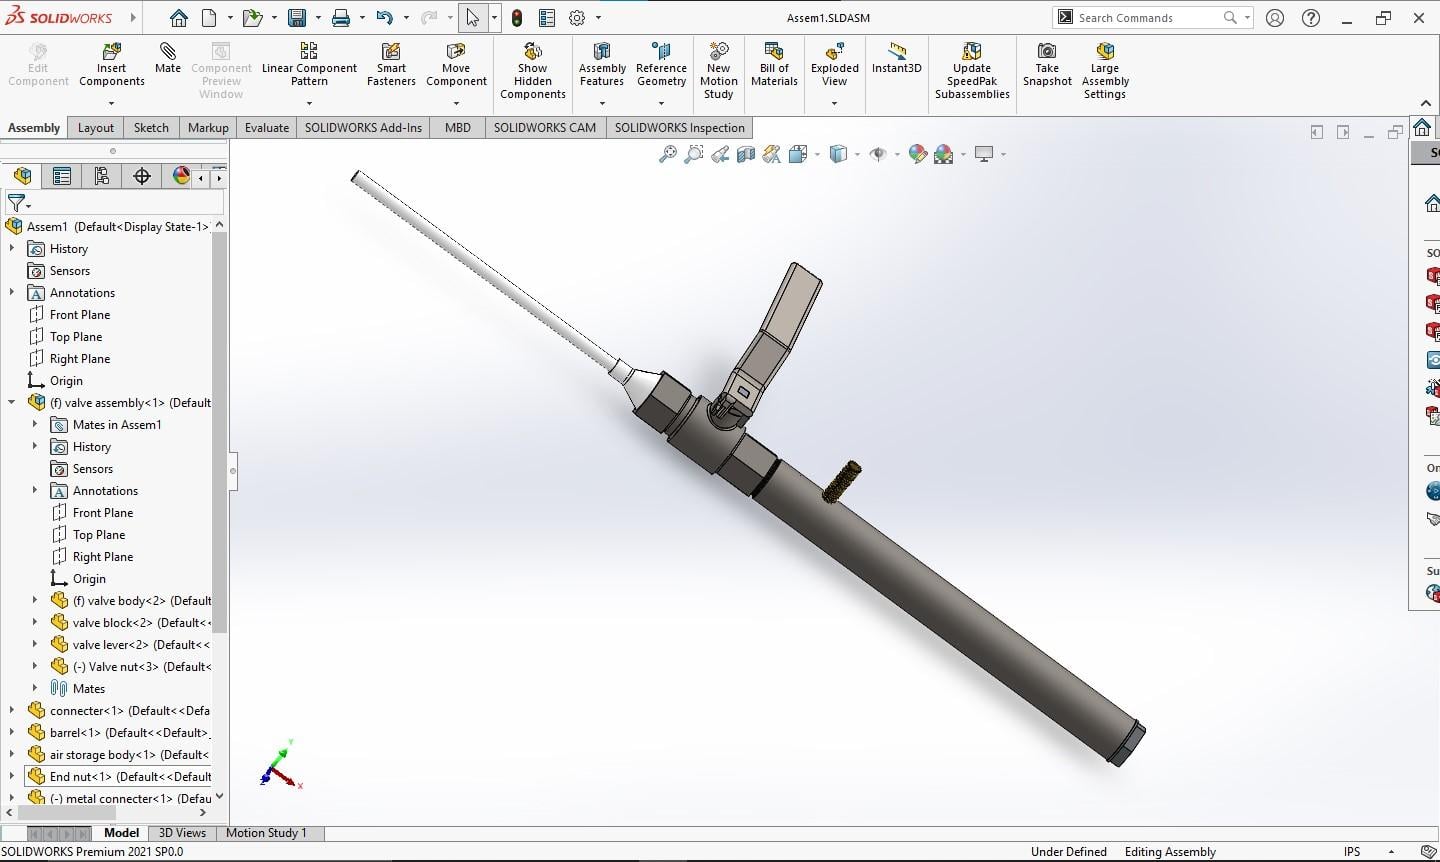The width and height of the screenshot is (1440, 862).
Task: Open the Options gear icon
Action: tap(577, 18)
